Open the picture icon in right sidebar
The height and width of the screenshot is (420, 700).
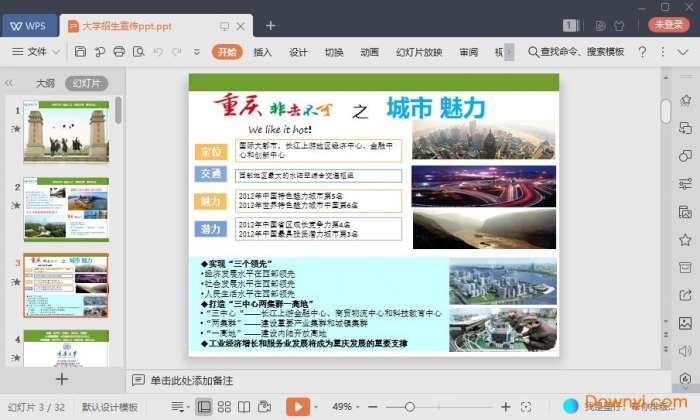(685, 323)
